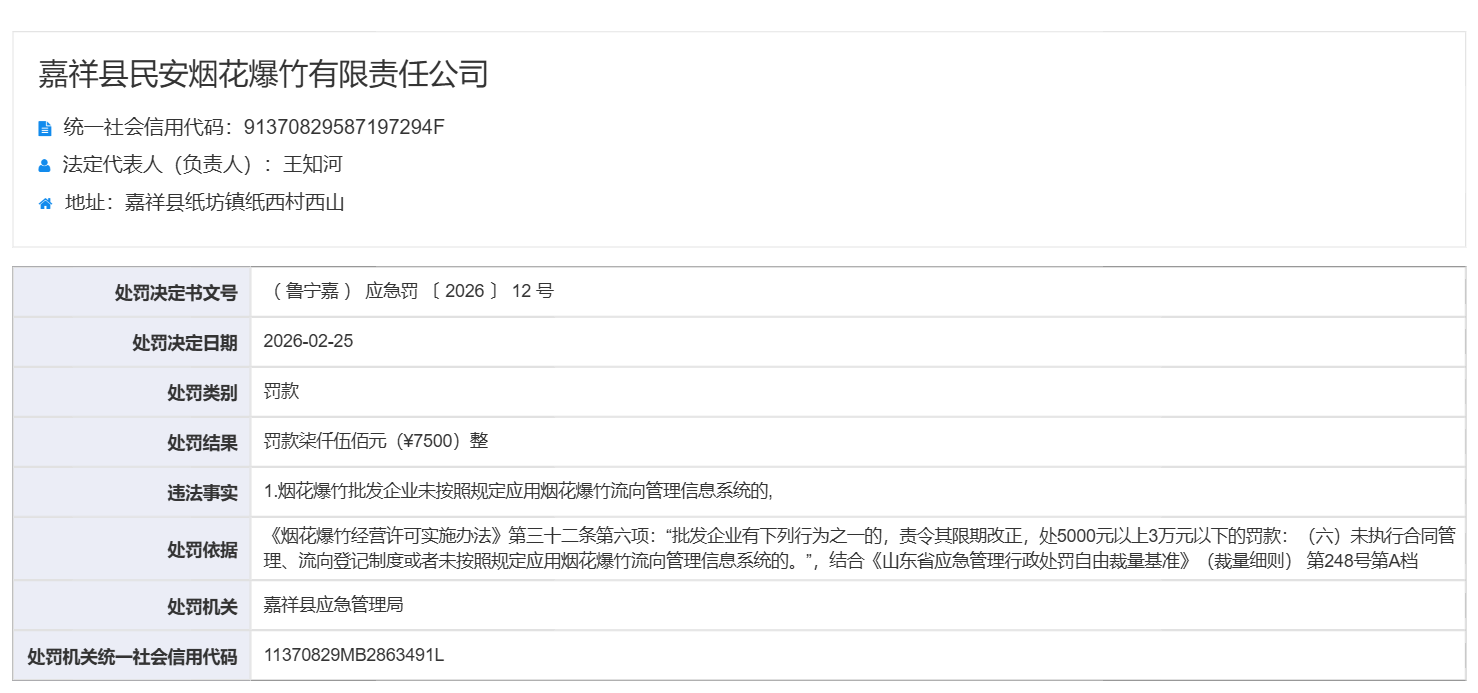The width and height of the screenshot is (1478, 693).
Task: Click the document icon beside 统一社会信用代码
Action: [x=44, y=128]
